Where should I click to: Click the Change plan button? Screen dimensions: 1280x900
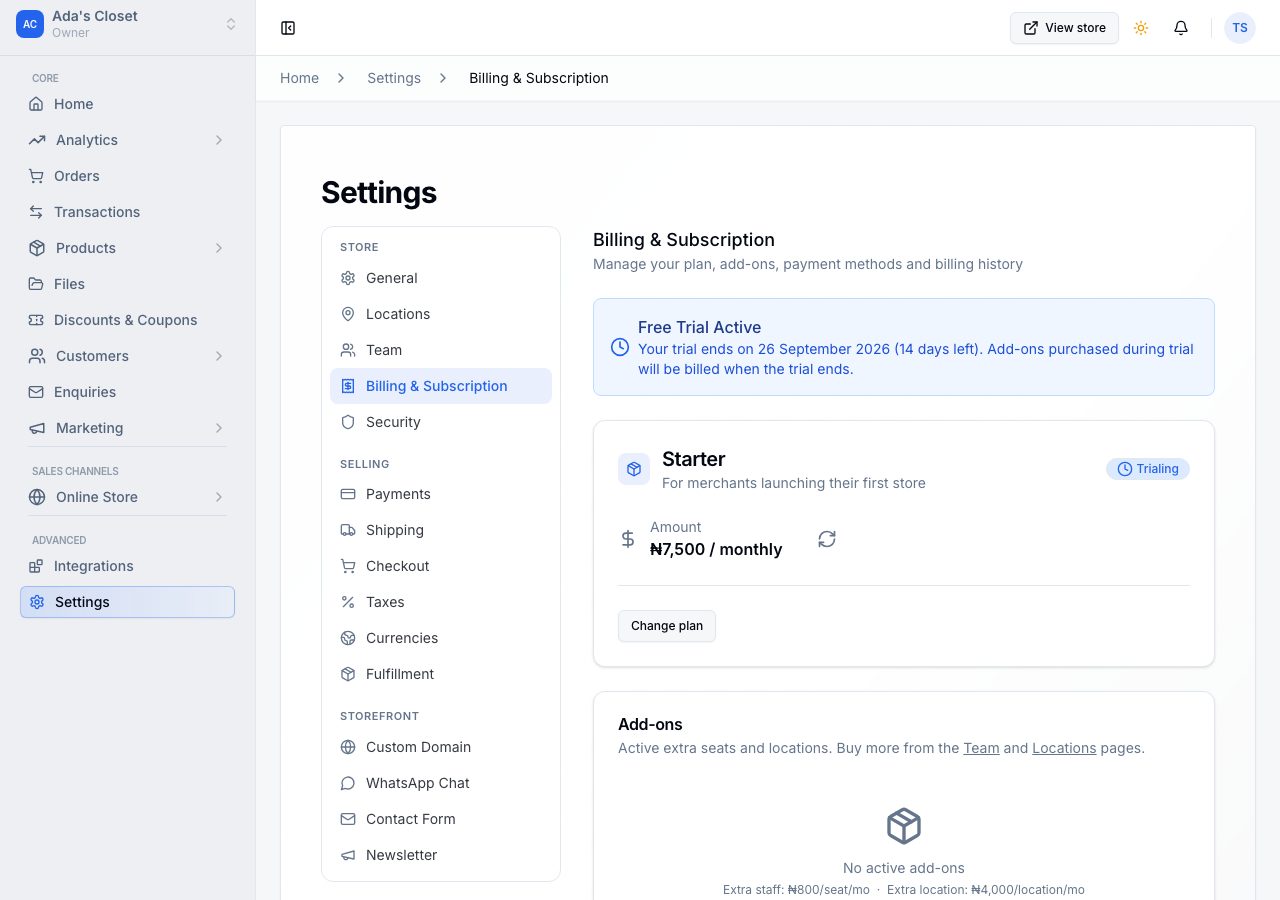point(667,626)
